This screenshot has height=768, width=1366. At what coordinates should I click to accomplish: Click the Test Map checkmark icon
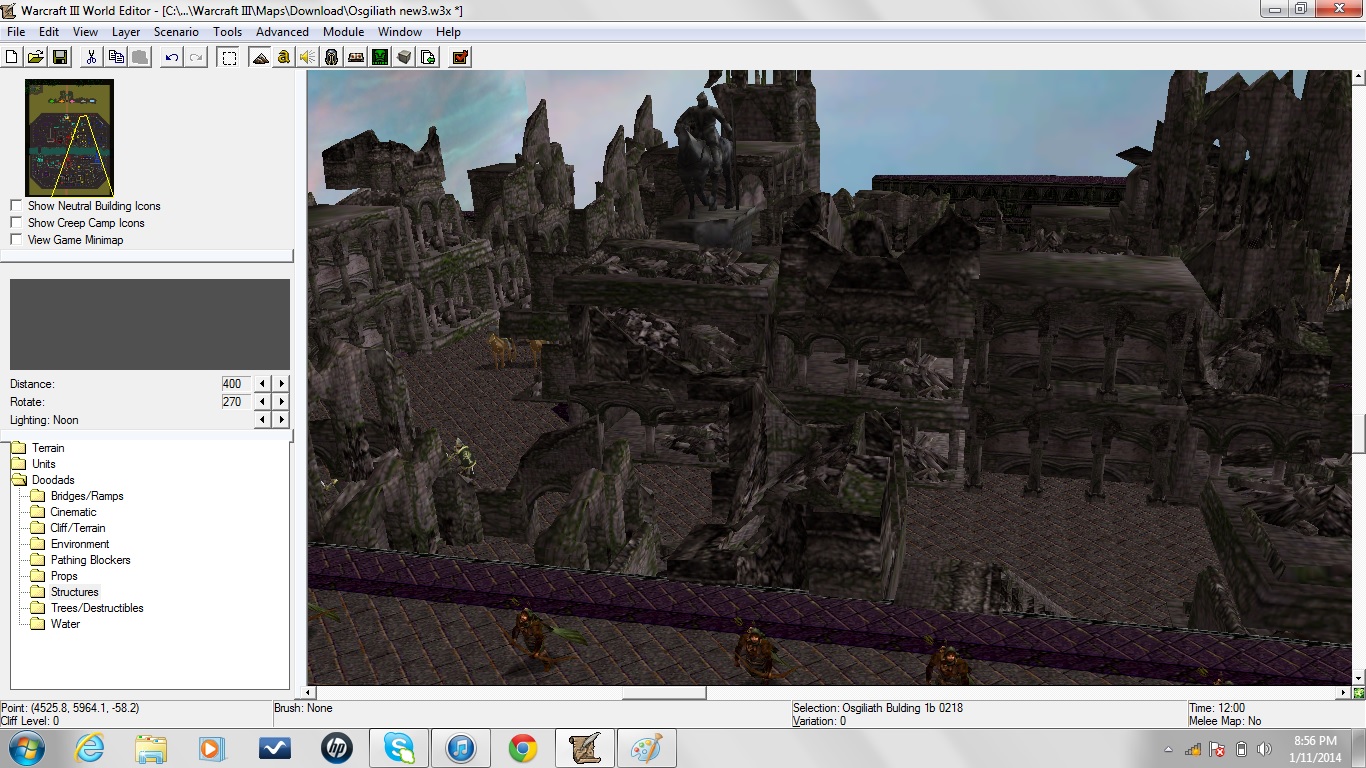(x=460, y=57)
